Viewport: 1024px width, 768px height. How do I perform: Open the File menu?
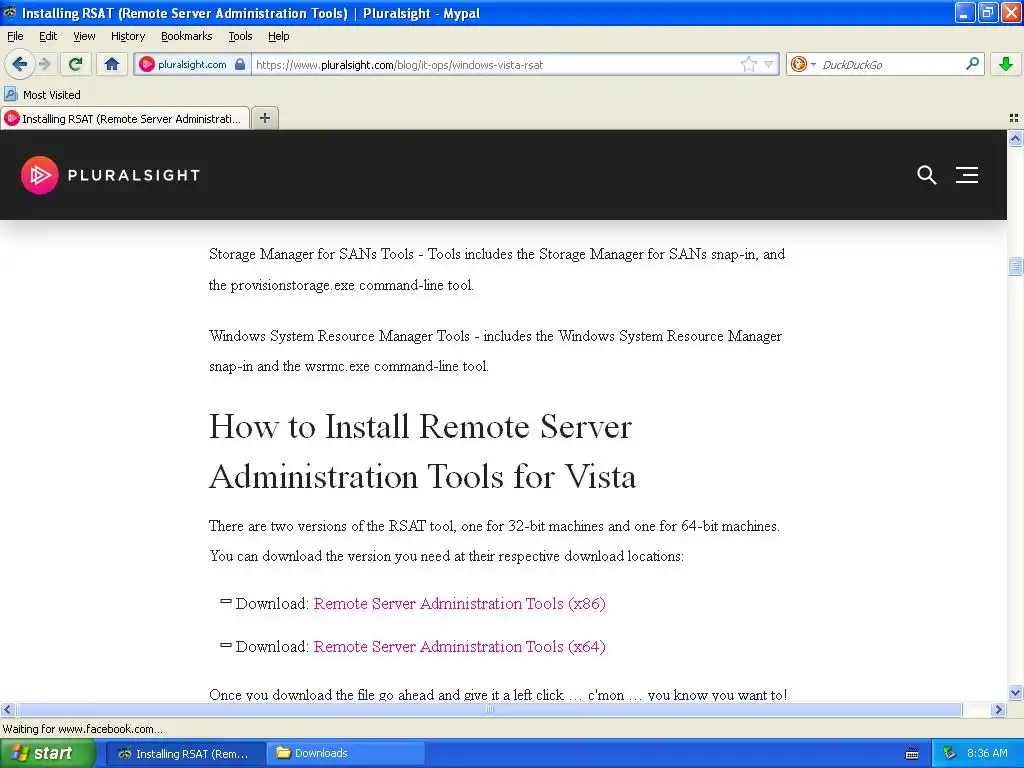pyautogui.click(x=15, y=36)
